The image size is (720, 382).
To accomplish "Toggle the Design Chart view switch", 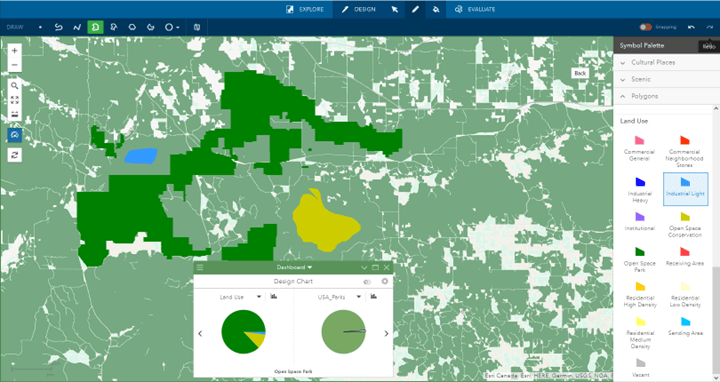I will 367,281.
